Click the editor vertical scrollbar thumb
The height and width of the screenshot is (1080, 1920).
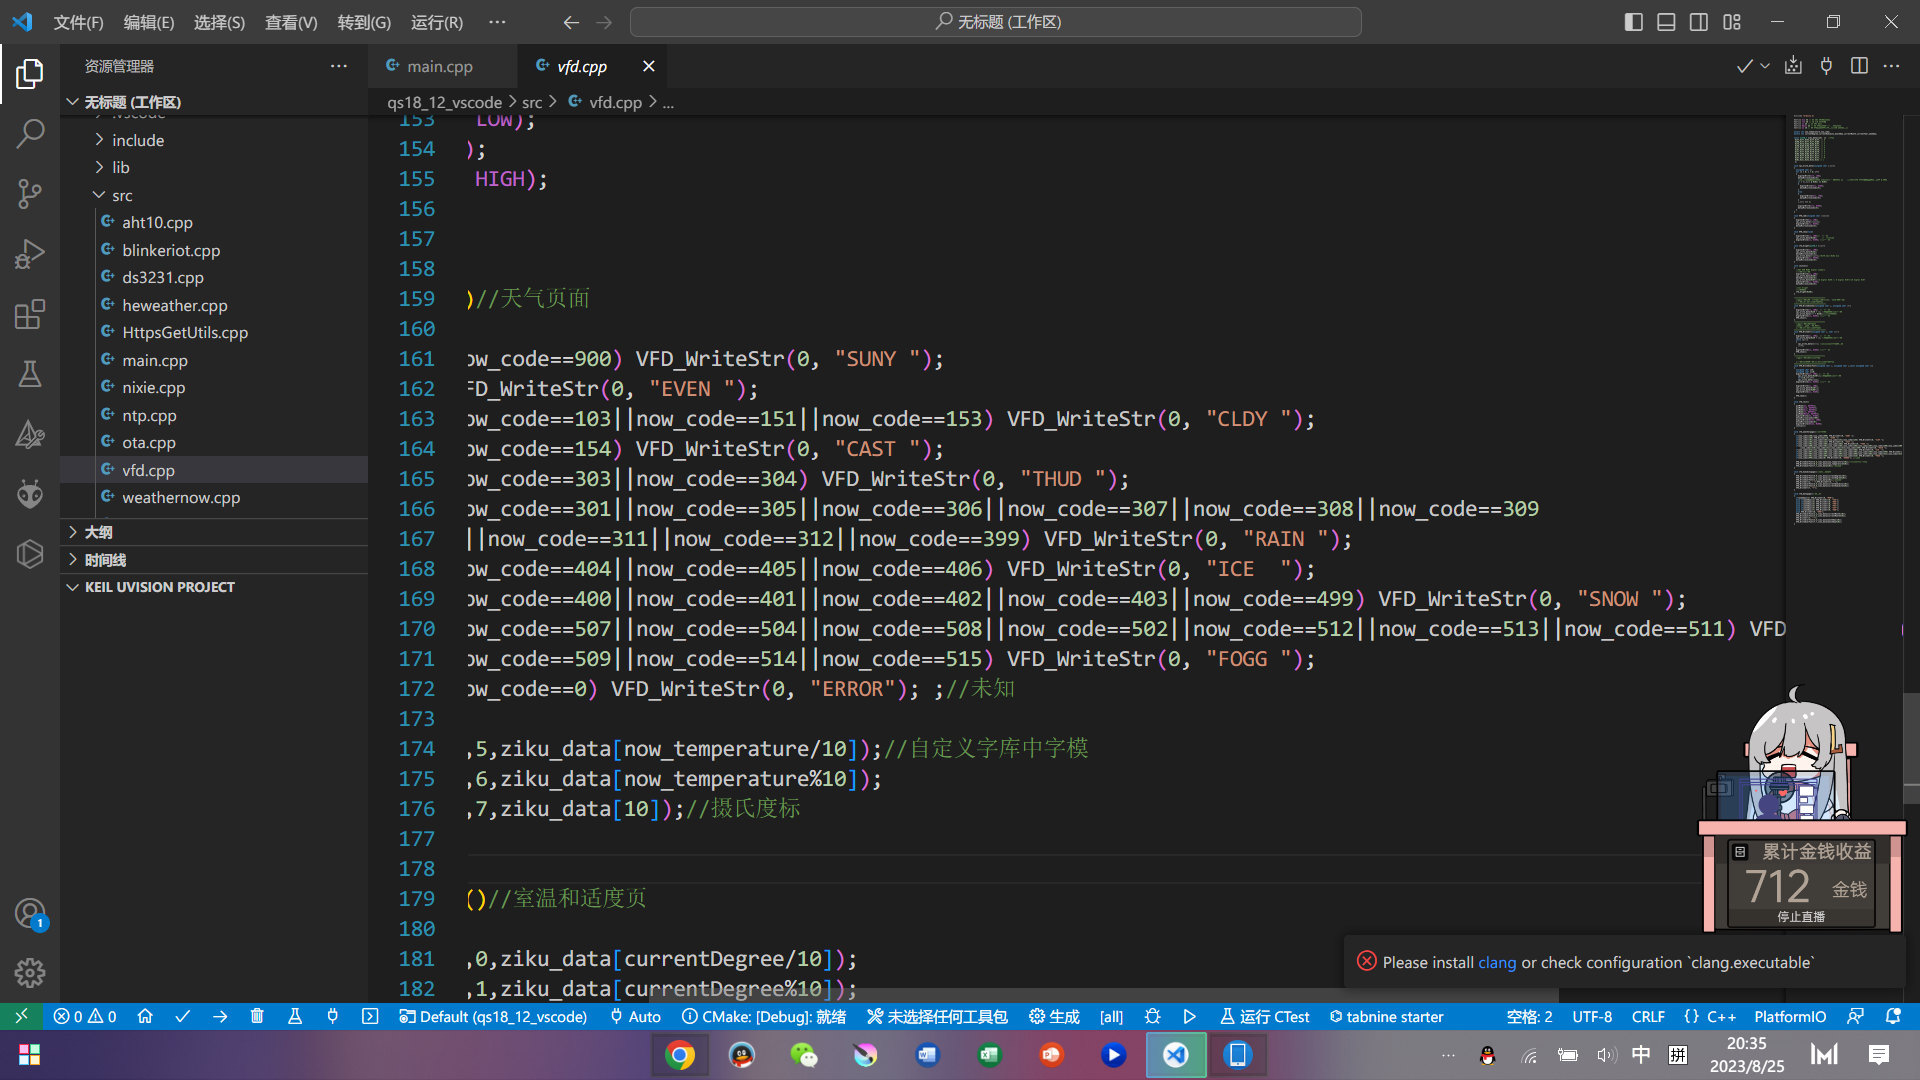point(1911,749)
